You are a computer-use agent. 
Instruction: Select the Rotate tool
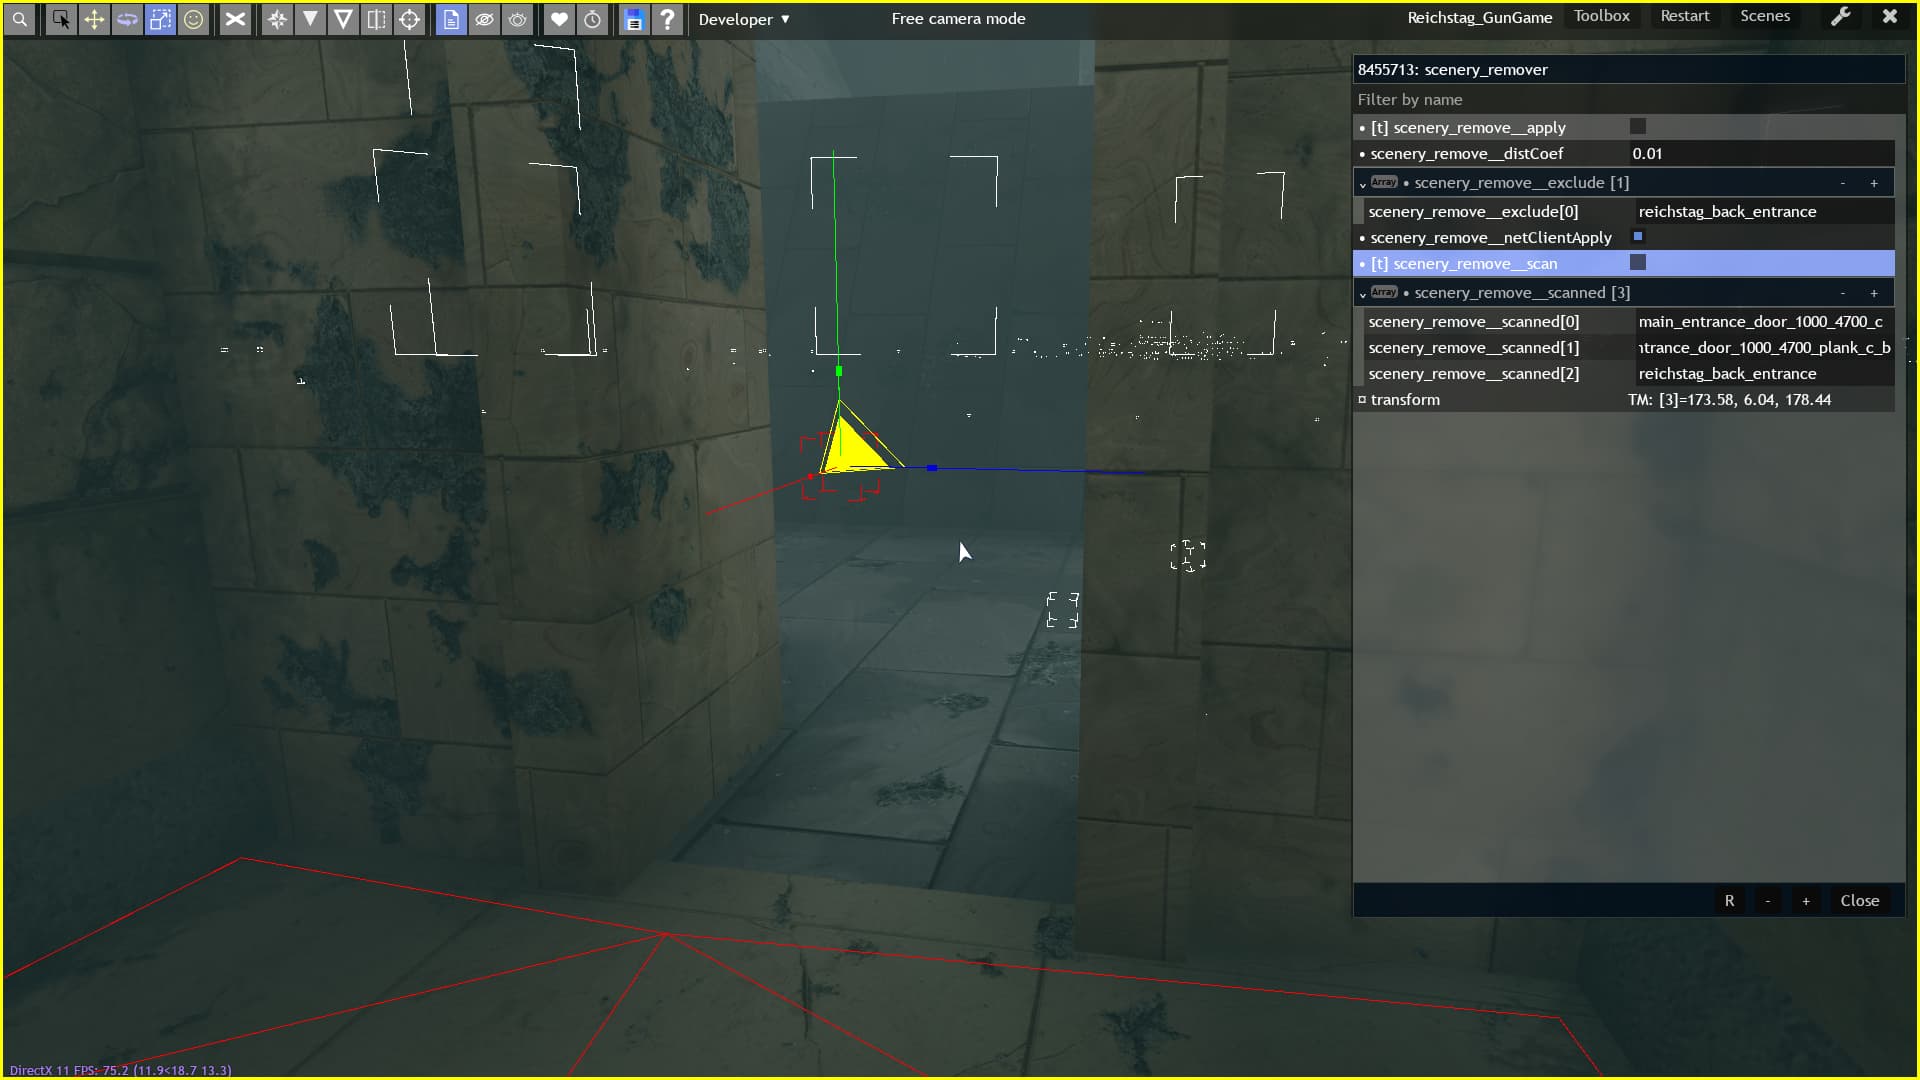click(127, 19)
